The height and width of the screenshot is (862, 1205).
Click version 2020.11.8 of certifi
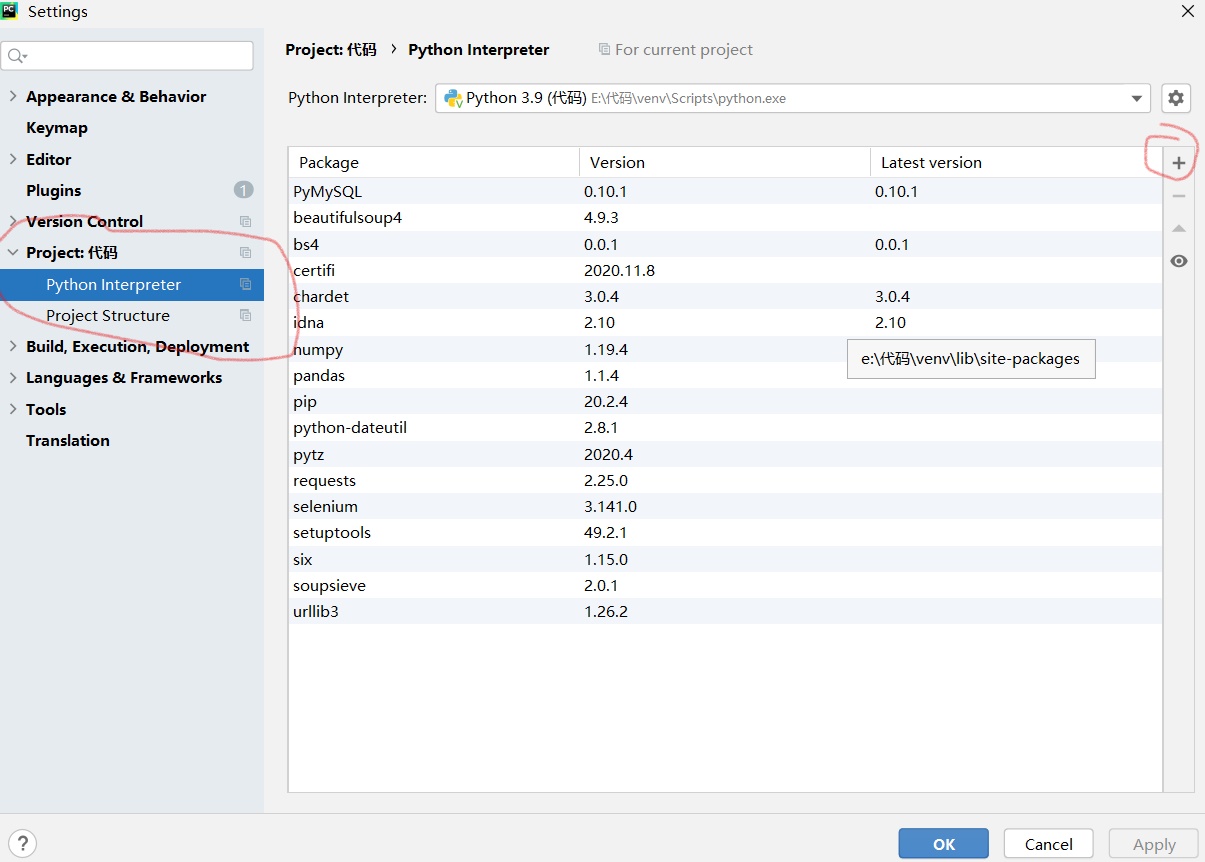click(x=619, y=270)
